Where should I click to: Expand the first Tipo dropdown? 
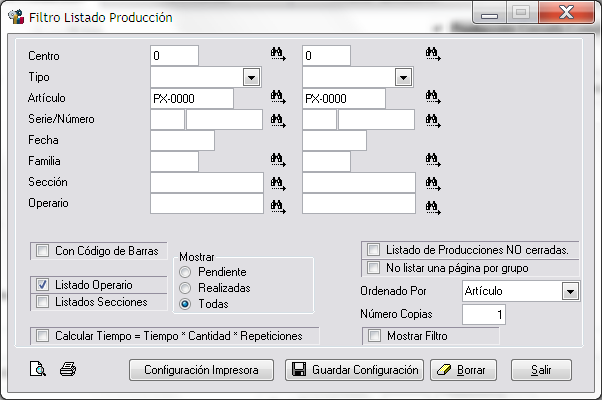(x=251, y=77)
